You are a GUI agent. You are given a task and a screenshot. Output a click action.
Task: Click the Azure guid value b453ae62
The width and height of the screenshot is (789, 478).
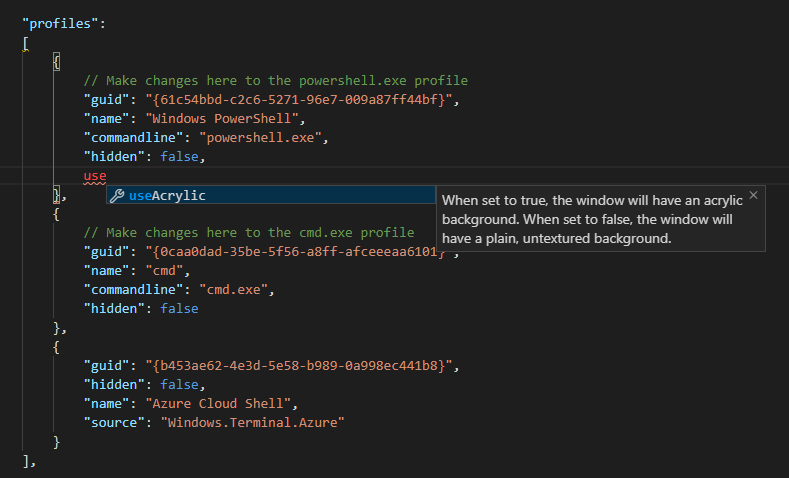tap(299, 366)
